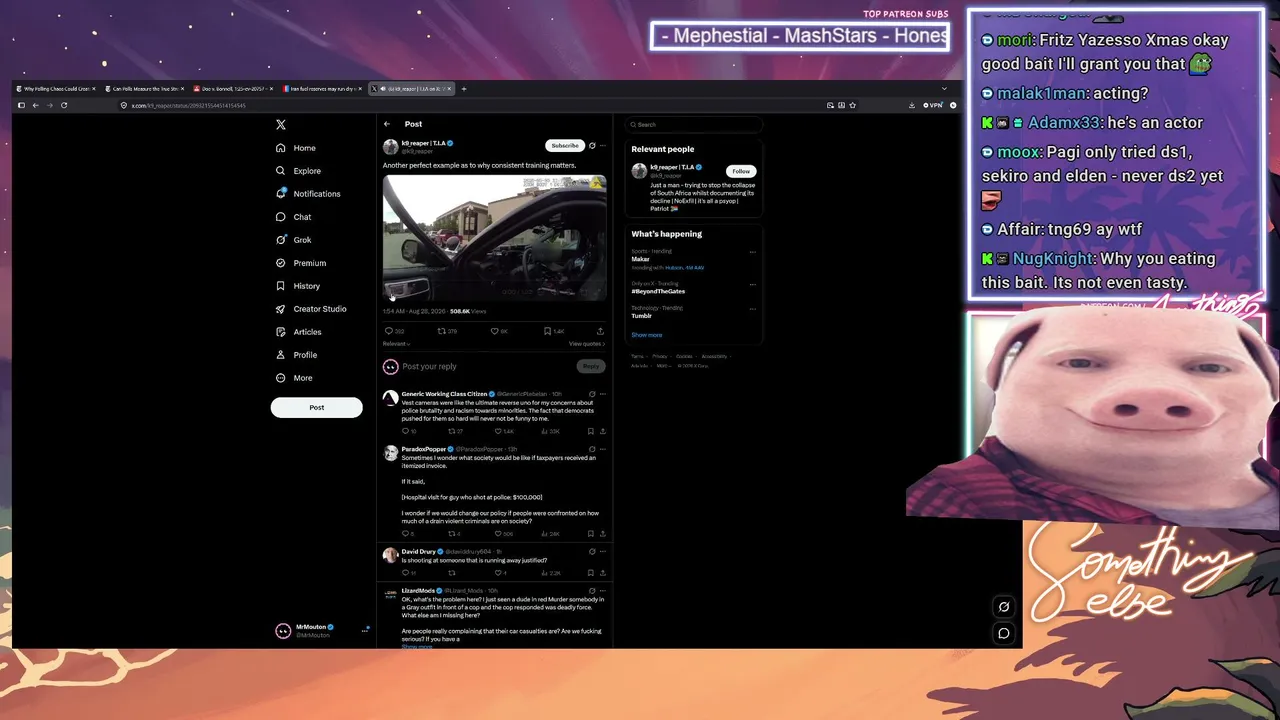Open more options on Generic Working Class Citizen's reply
The width and height of the screenshot is (1280, 720).
603,394
